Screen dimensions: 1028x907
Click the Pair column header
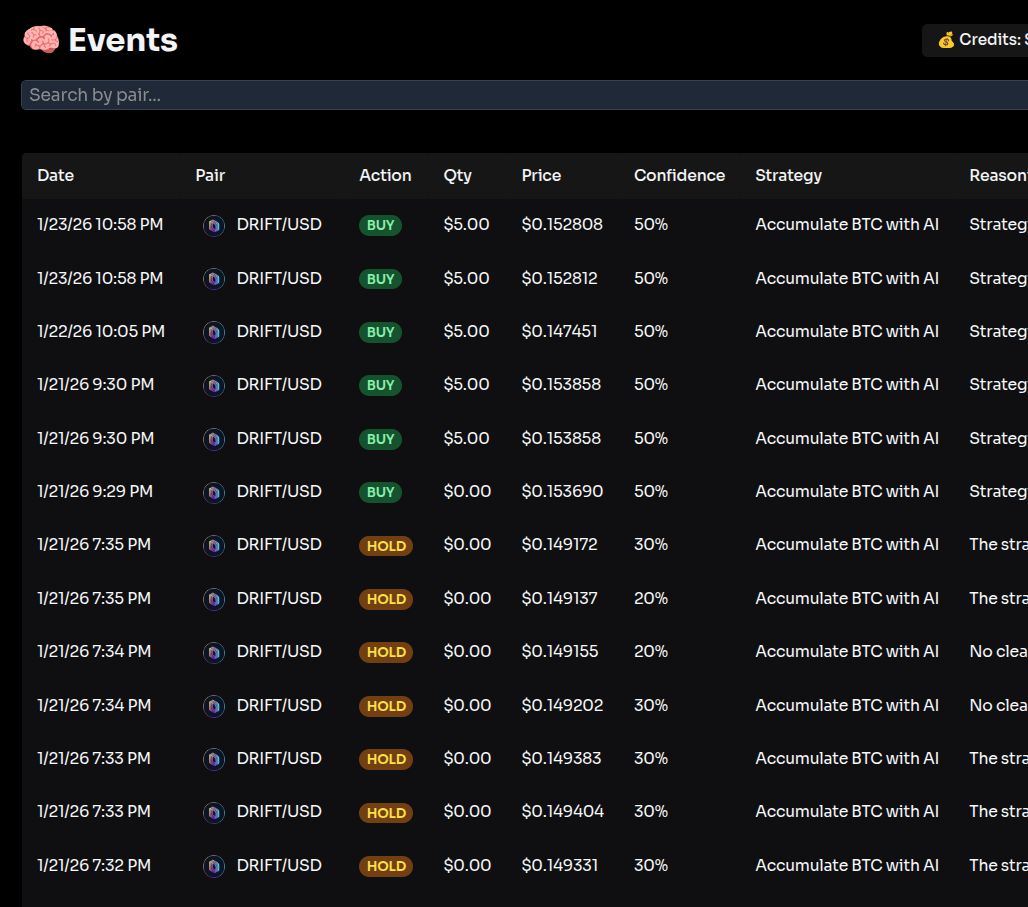[210, 175]
